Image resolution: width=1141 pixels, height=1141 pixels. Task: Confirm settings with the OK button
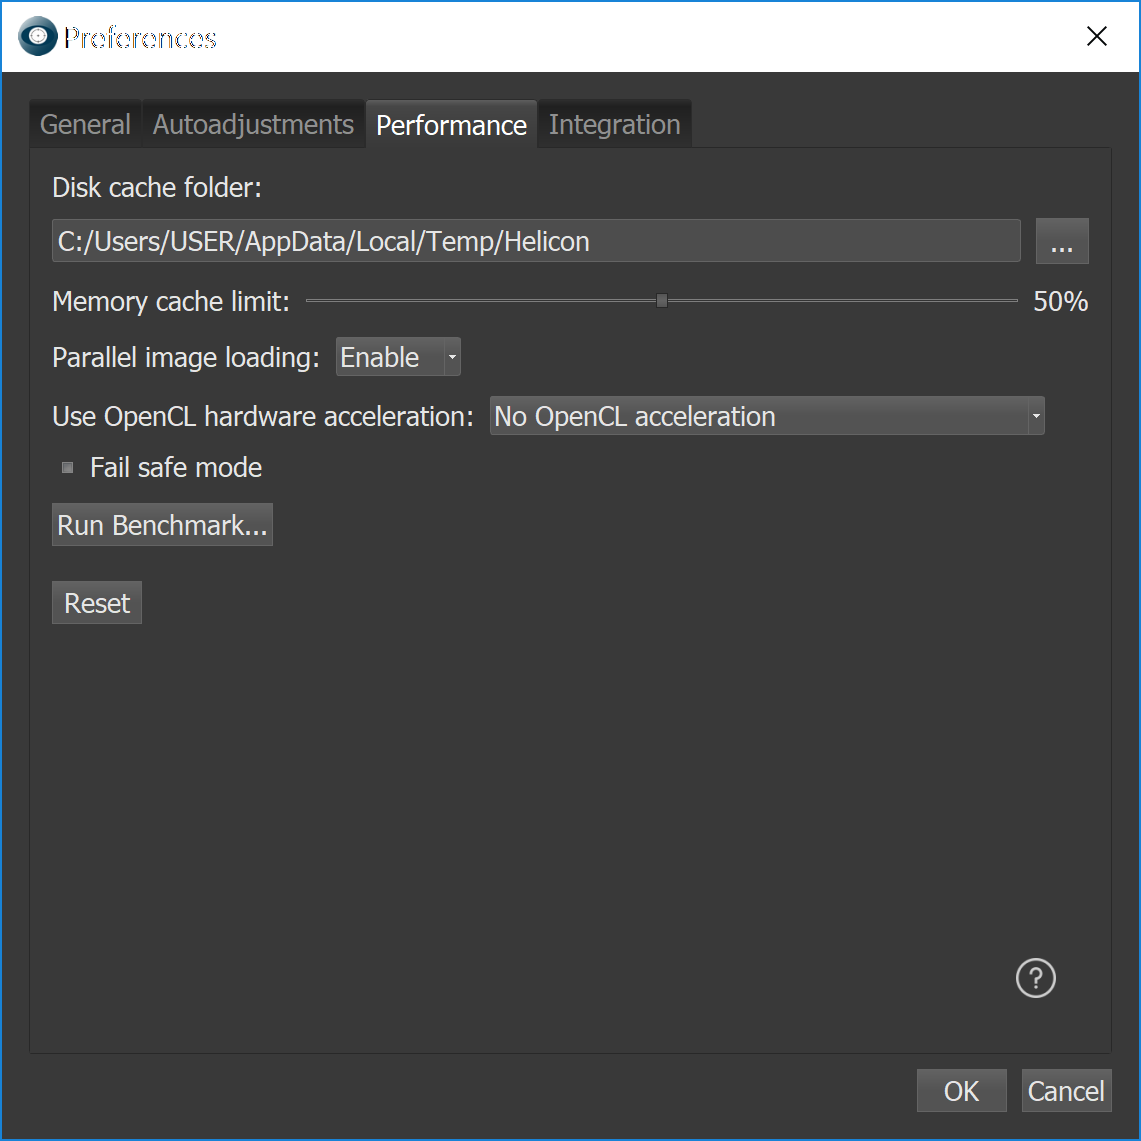(961, 1091)
